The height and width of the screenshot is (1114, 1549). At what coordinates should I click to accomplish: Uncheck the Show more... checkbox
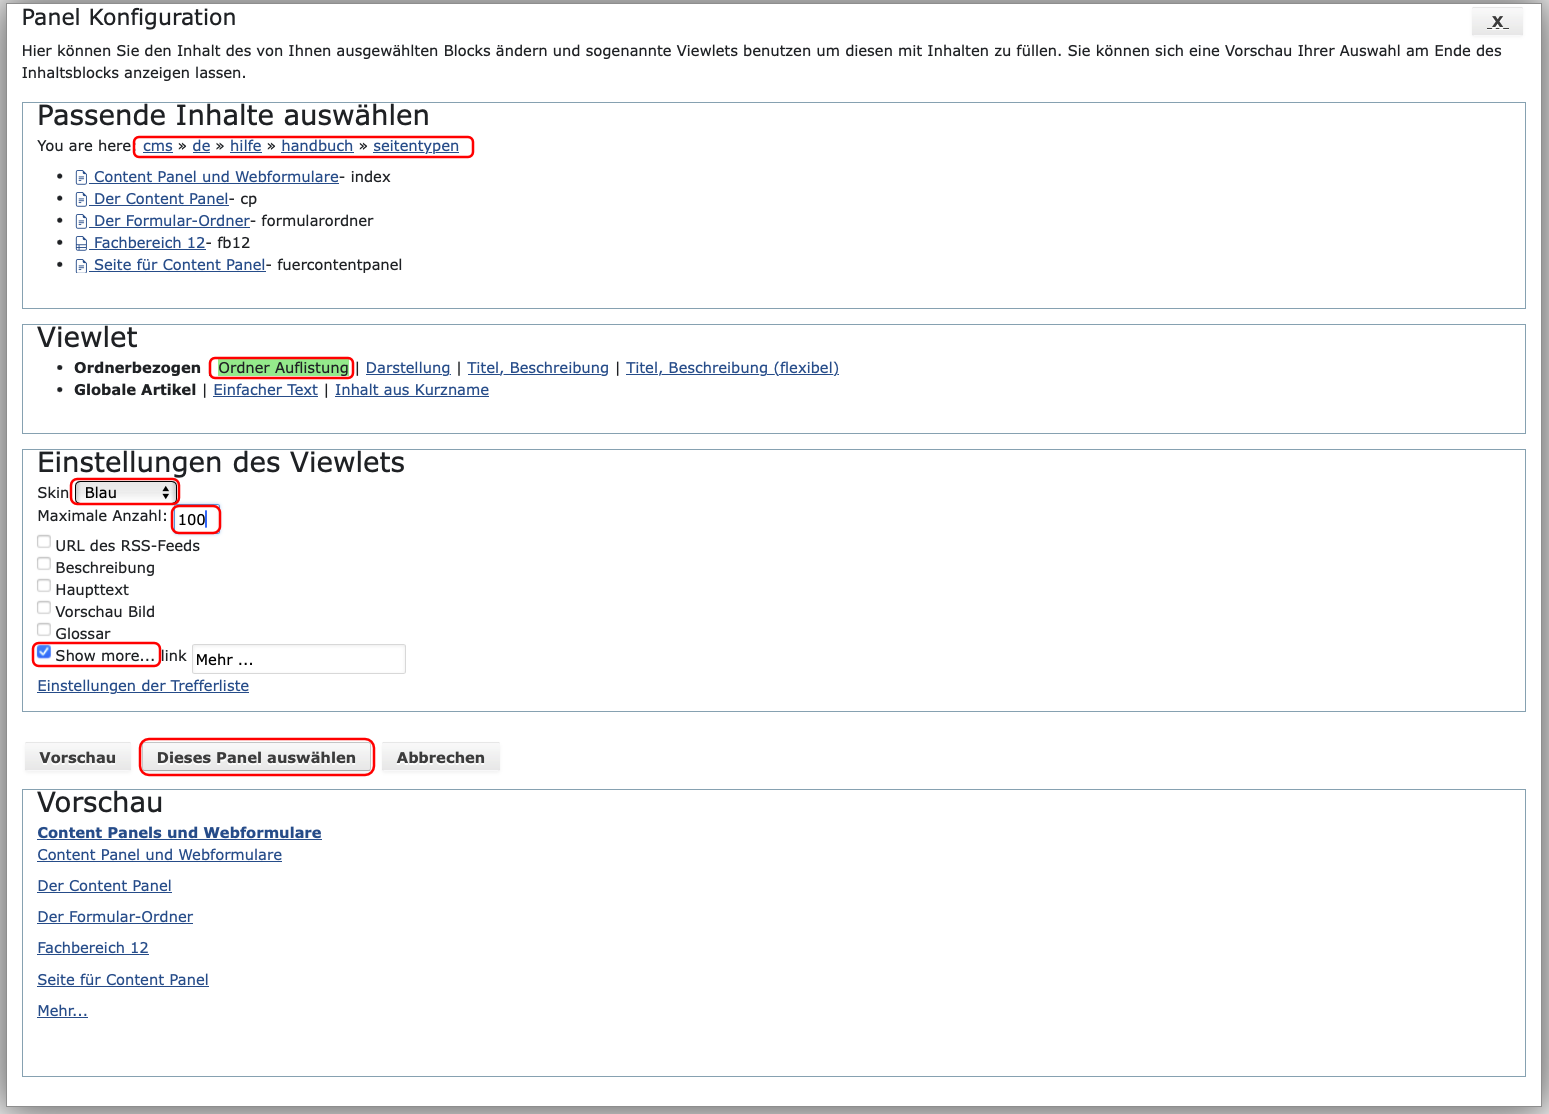point(44,652)
